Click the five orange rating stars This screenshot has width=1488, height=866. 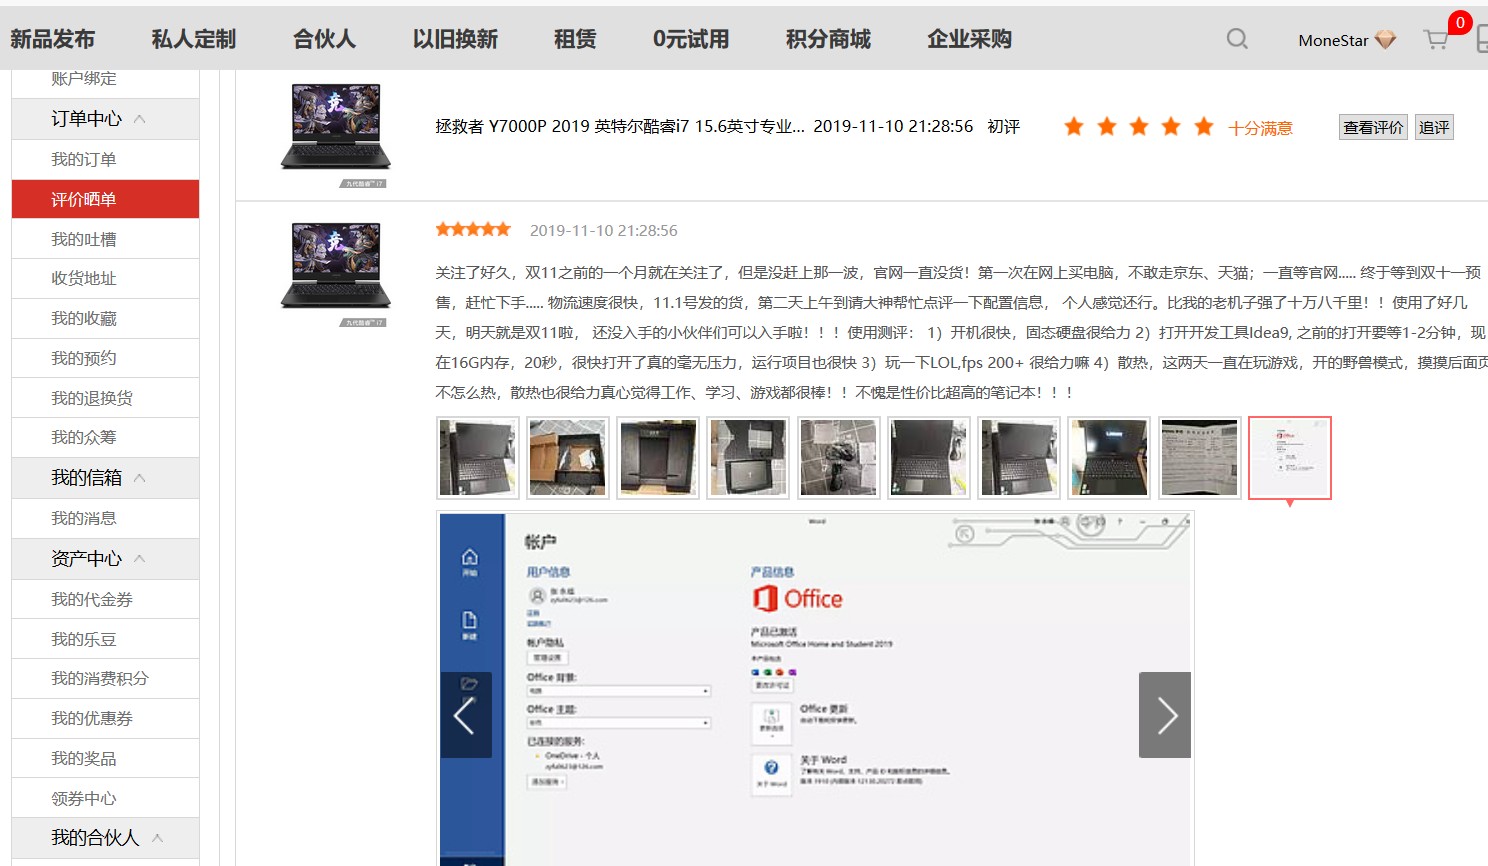pyautogui.click(x=1139, y=127)
